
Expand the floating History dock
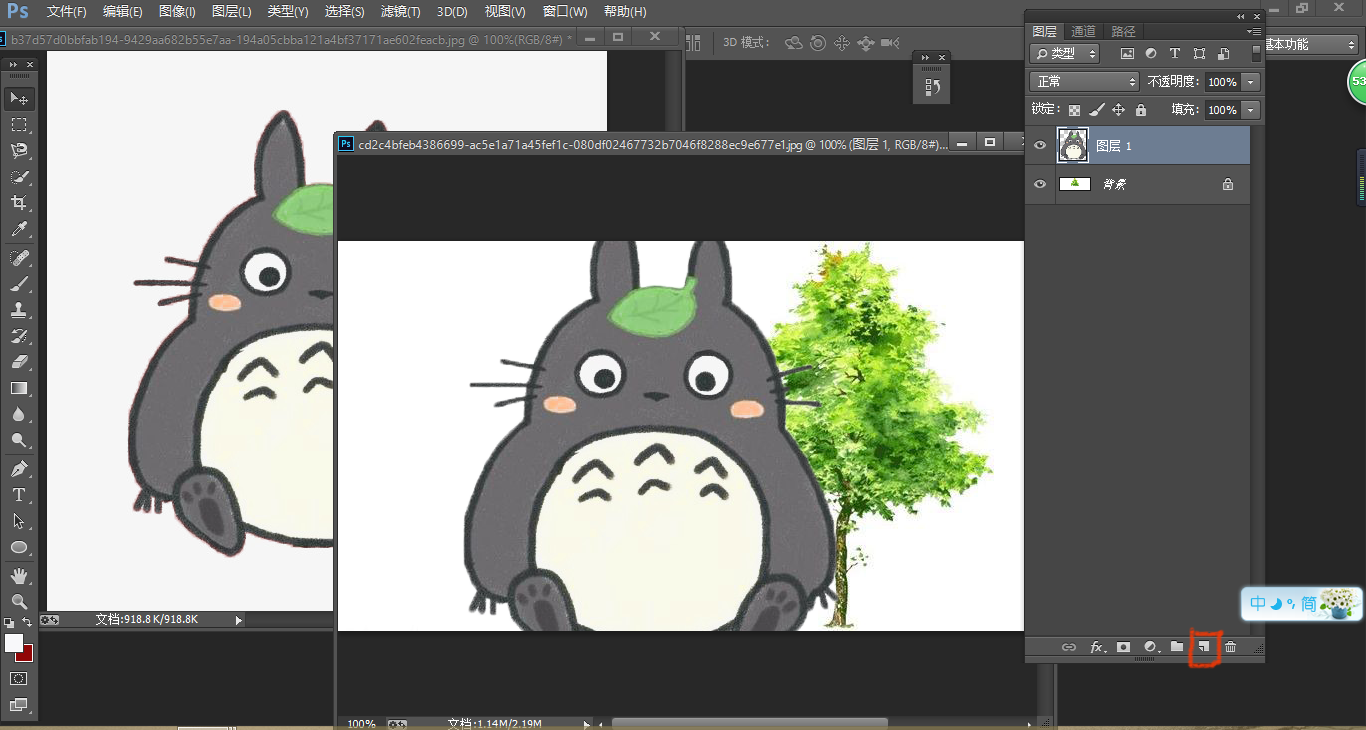tap(925, 58)
